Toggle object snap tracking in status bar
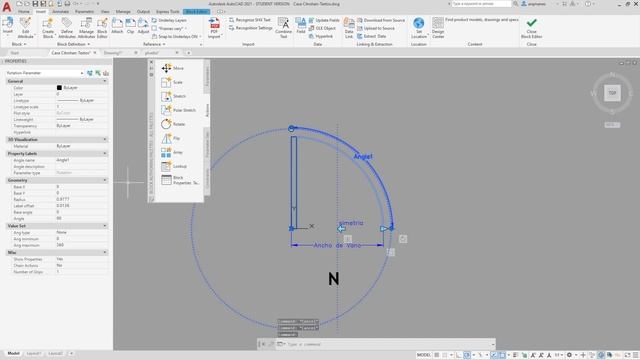Image resolution: width=640 pixels, height=360 pixels. 494,355
